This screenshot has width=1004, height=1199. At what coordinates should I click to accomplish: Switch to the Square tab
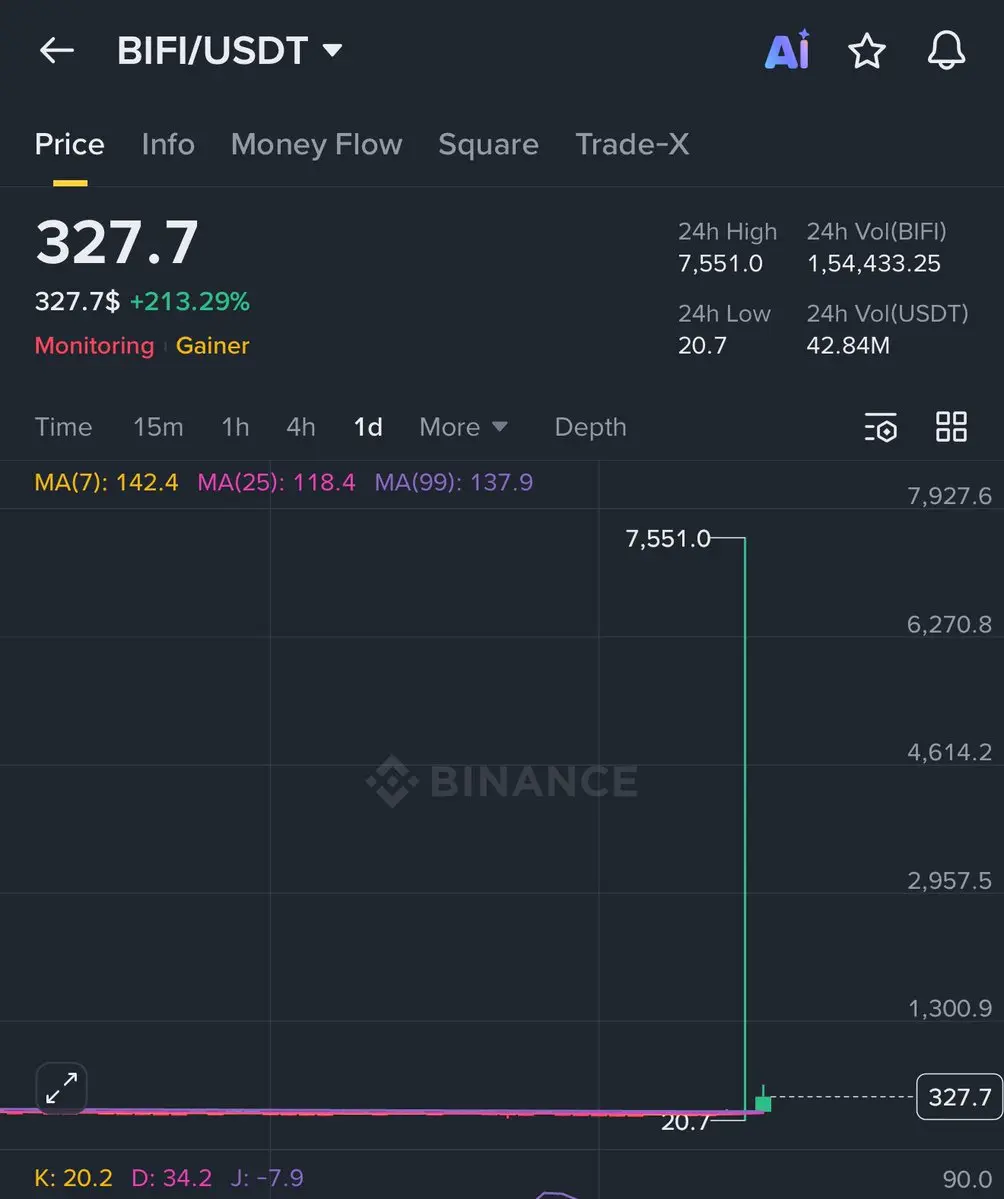(x=488, y=145)
